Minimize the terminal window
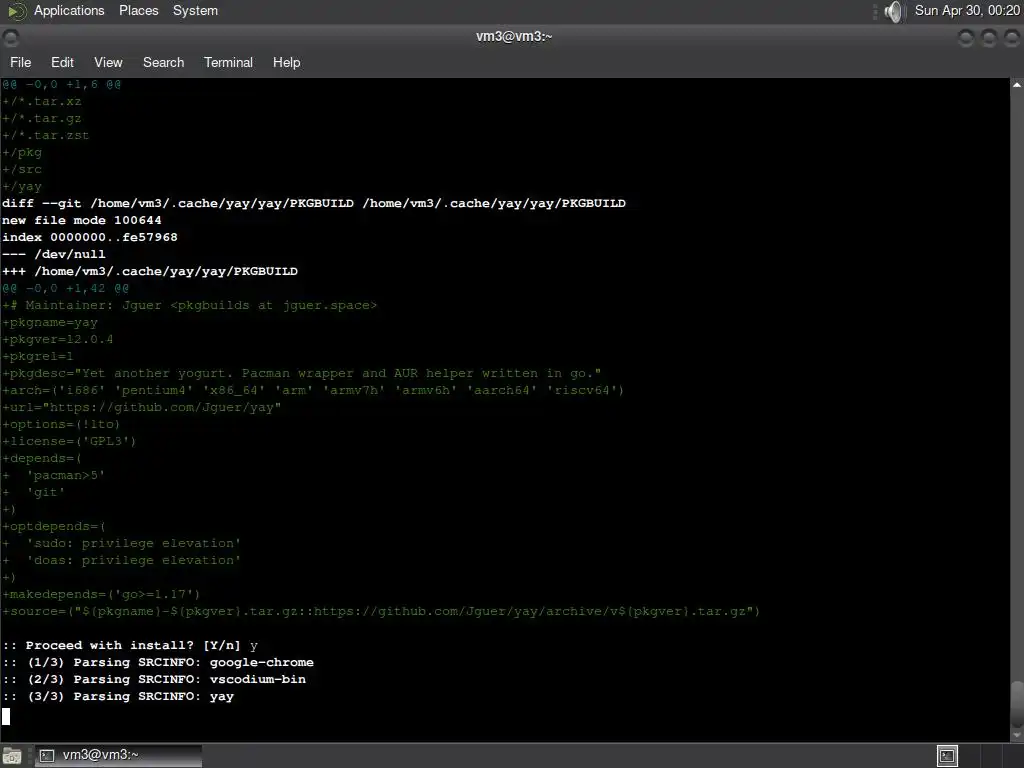The height and width of the screenshot is (768, 1024). (966, 38)
